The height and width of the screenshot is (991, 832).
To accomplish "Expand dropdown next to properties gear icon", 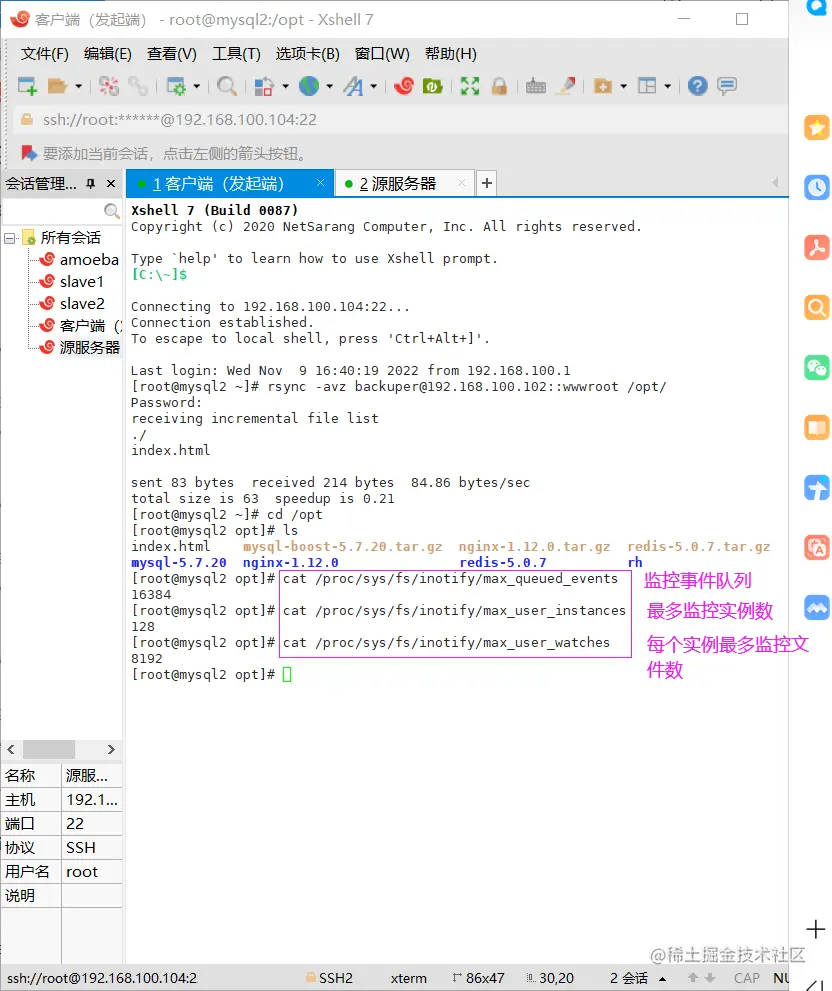I will click(x=197, y=86).
